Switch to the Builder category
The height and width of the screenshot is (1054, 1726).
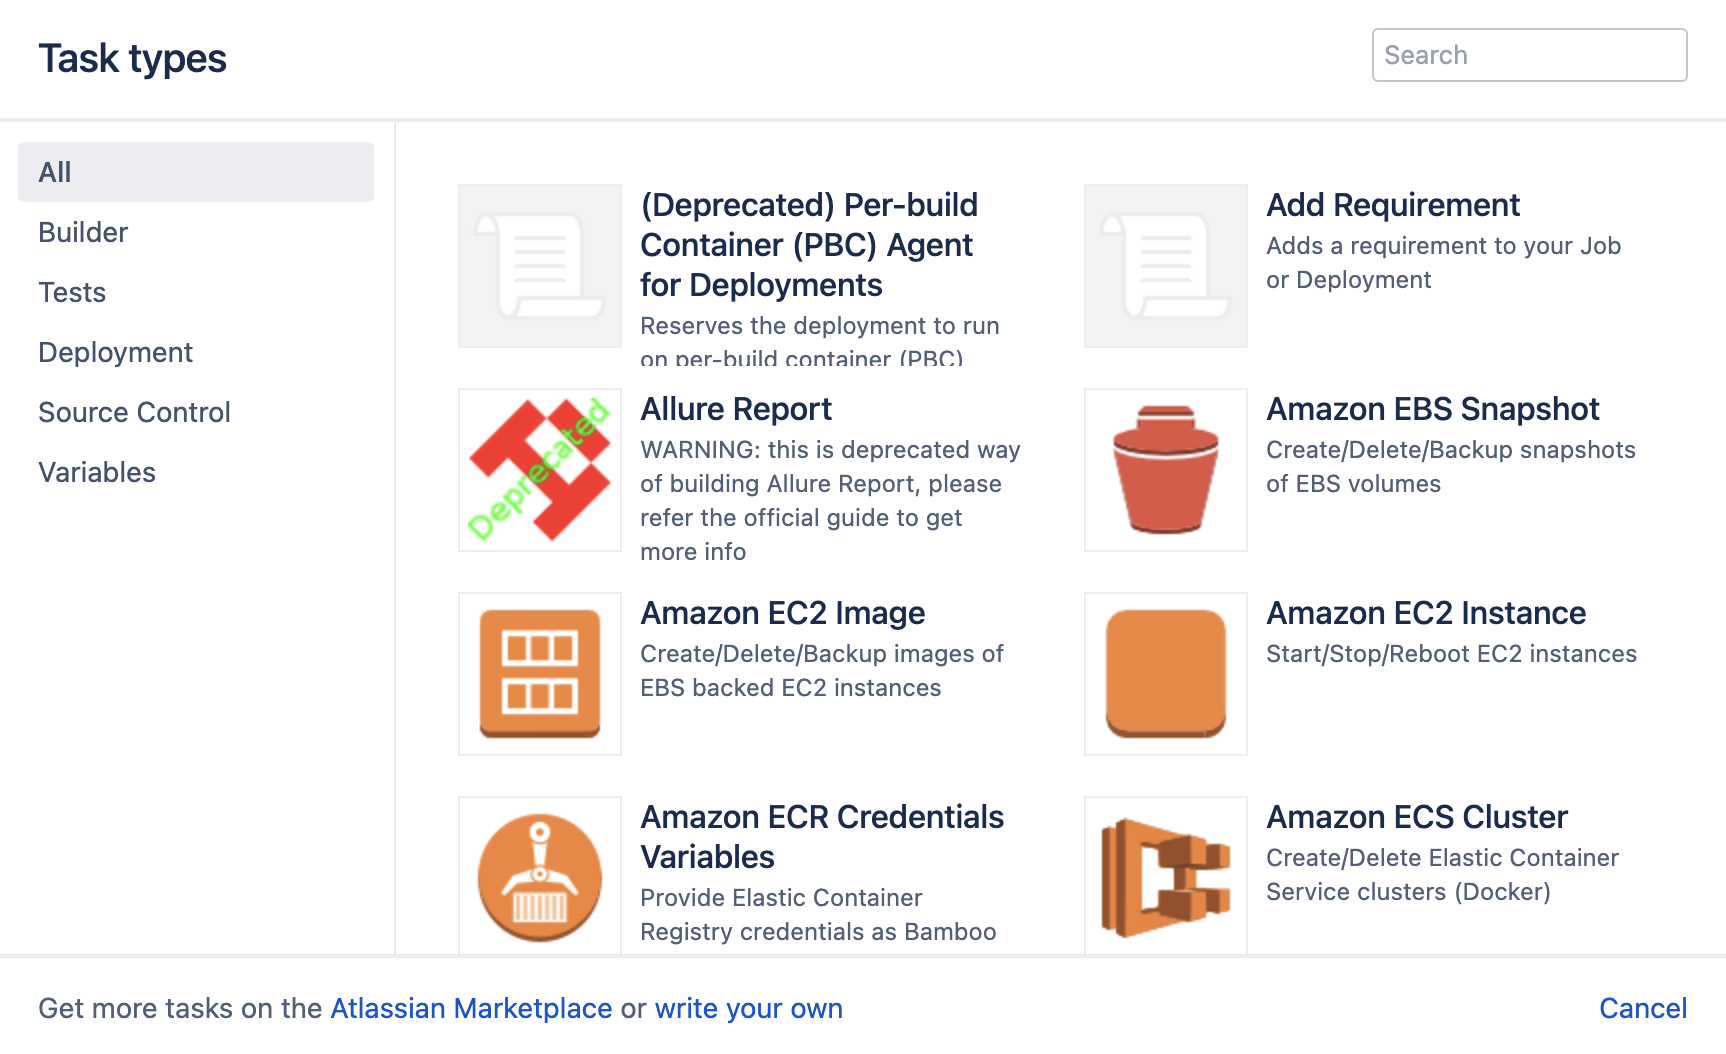[x=83, y=232]
